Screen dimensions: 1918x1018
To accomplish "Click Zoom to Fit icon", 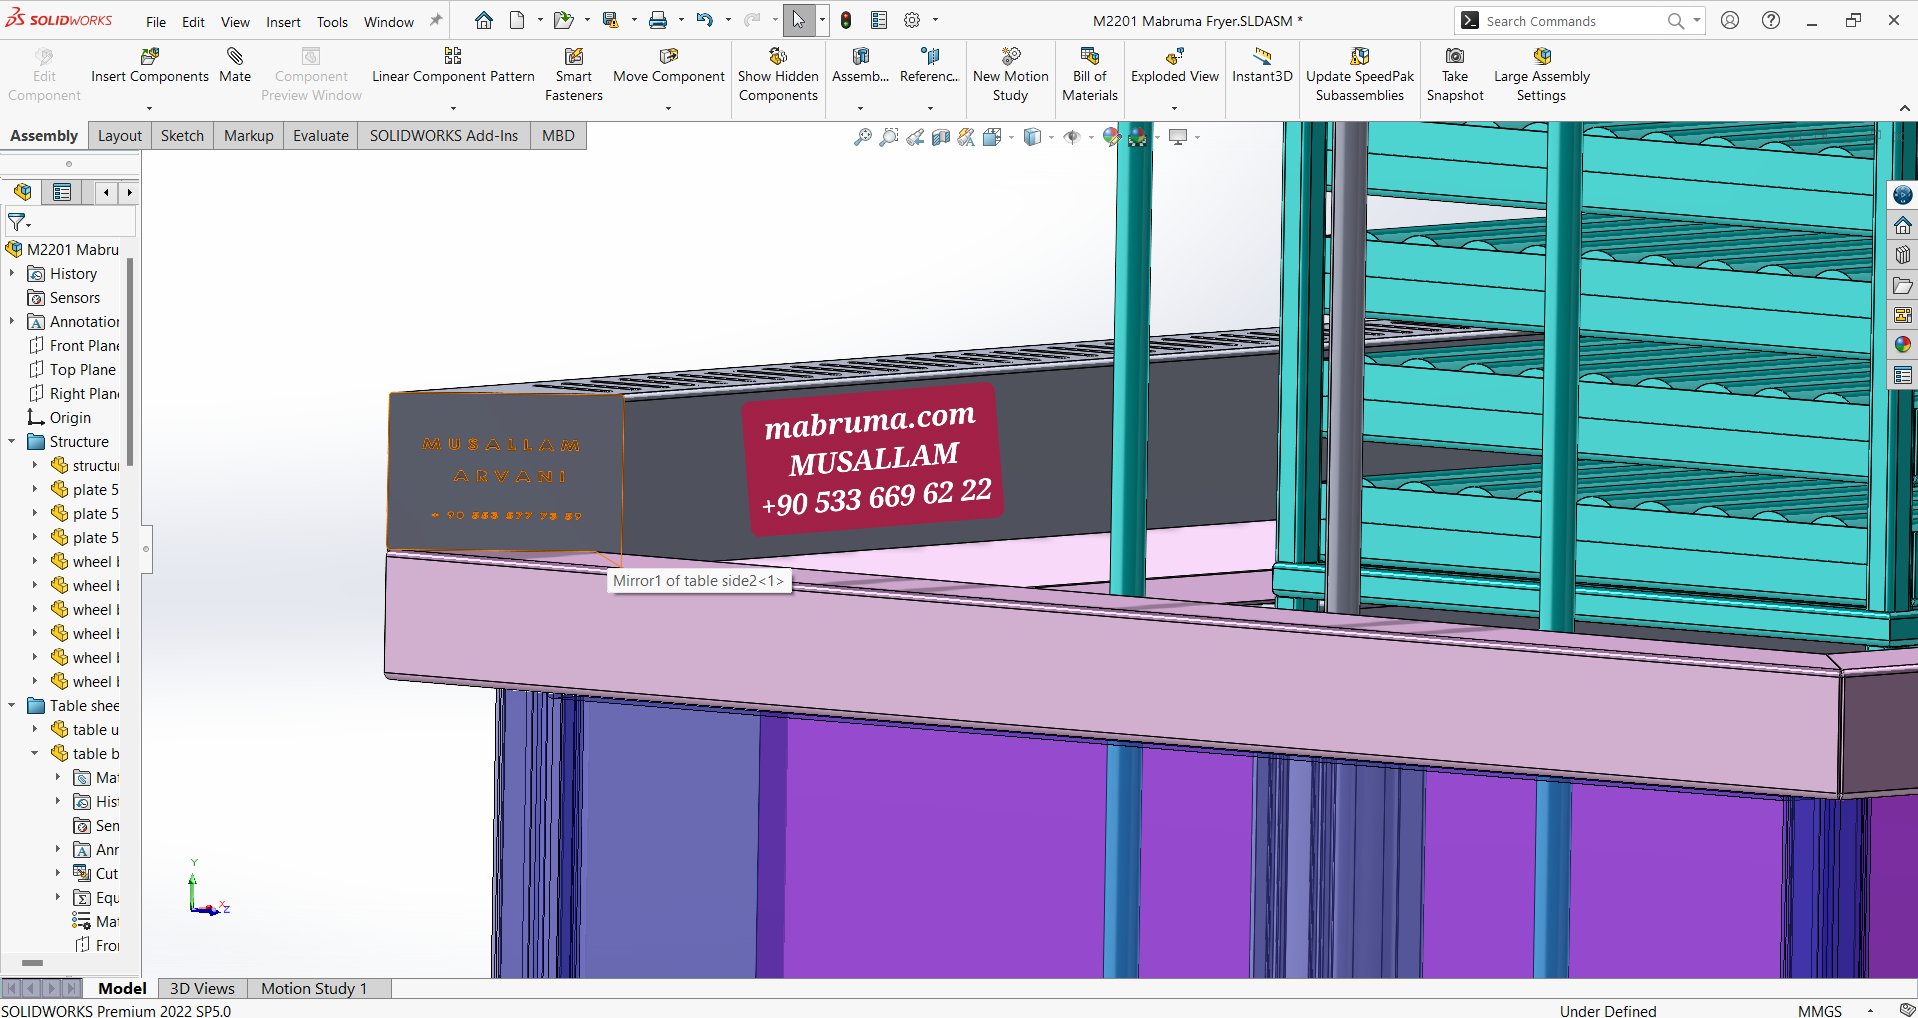I will coord(862,137).
